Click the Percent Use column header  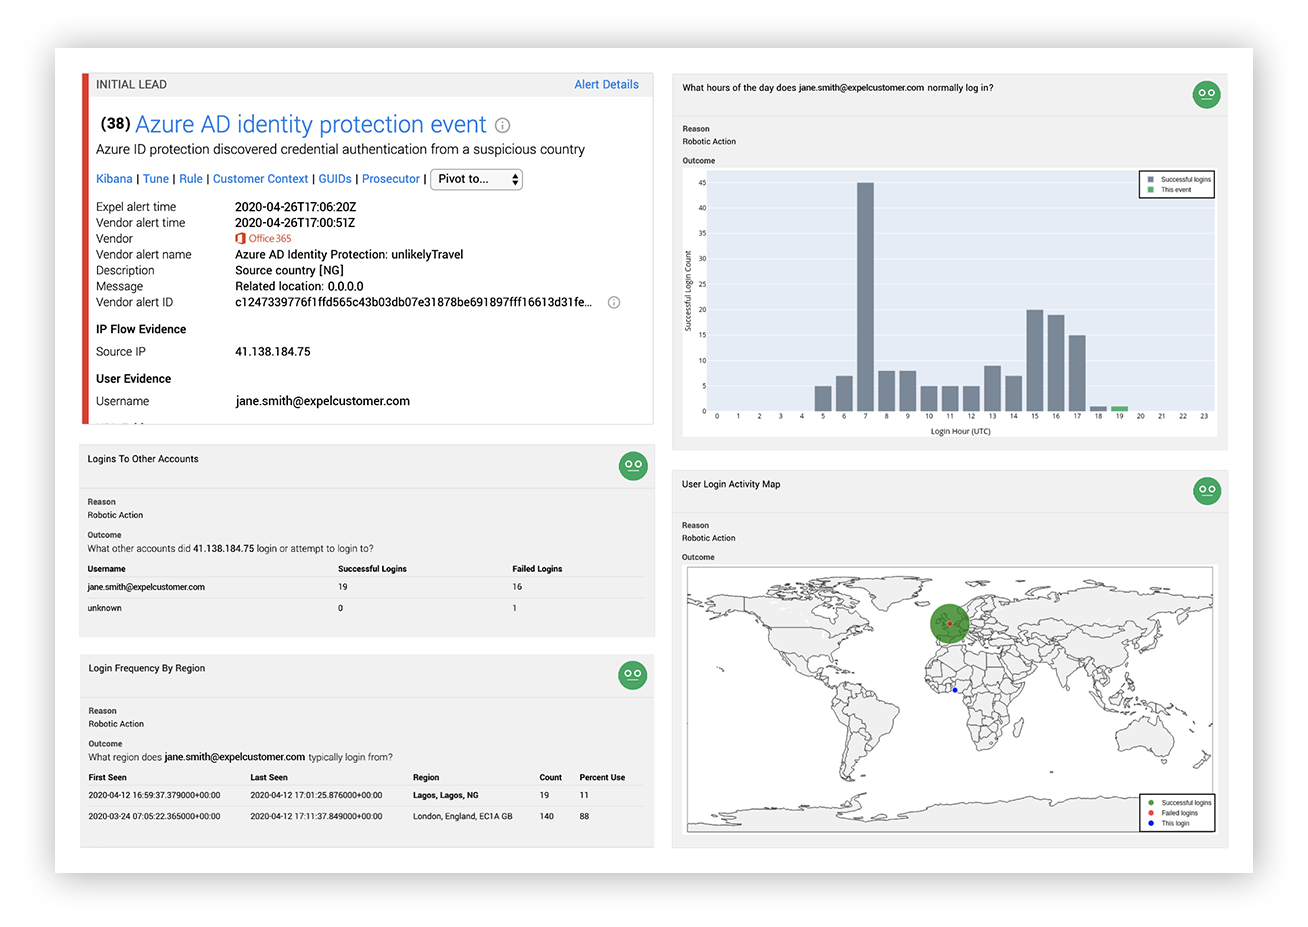click(x=602, y=777)
